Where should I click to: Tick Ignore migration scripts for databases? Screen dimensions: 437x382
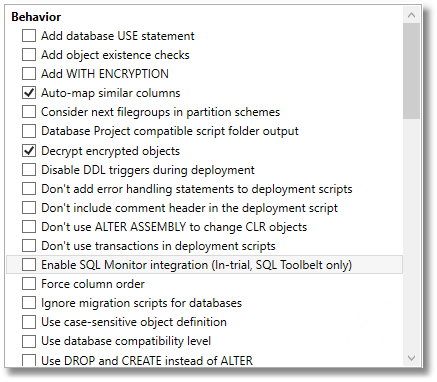[29, 303]
